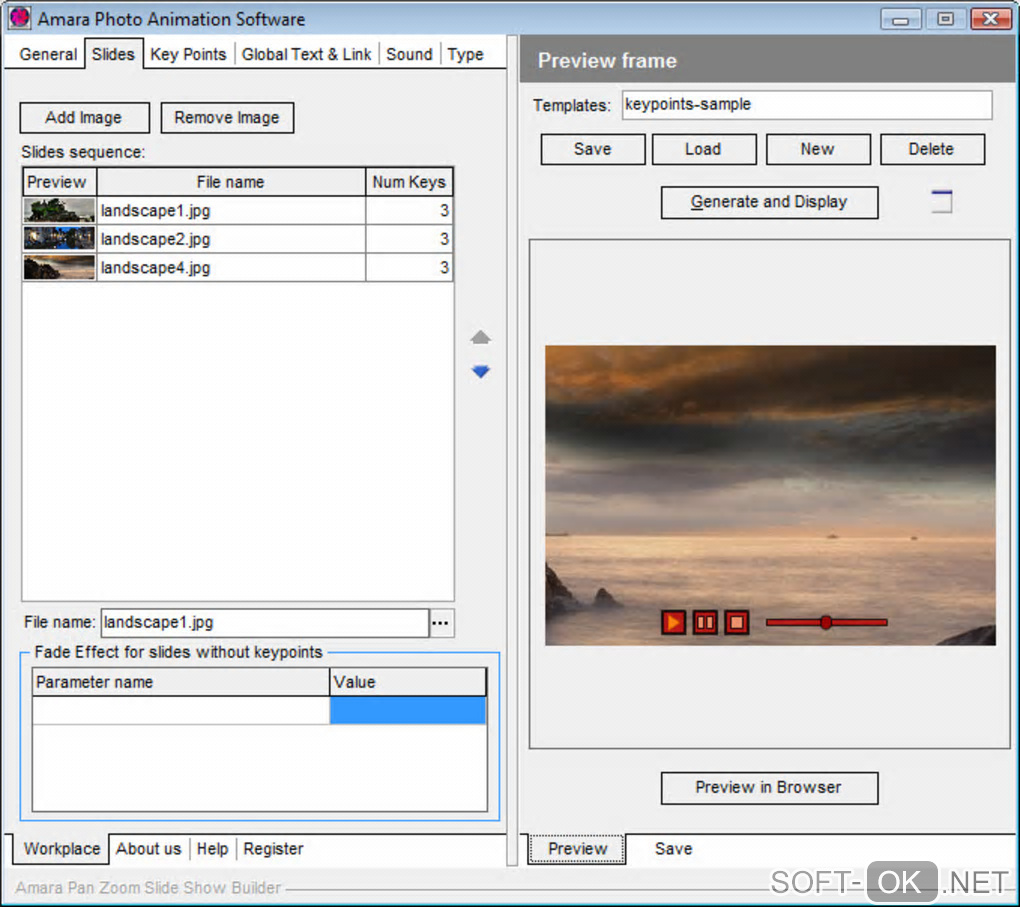Click Preview in Browser button
1020x907 pixels.
770,788
